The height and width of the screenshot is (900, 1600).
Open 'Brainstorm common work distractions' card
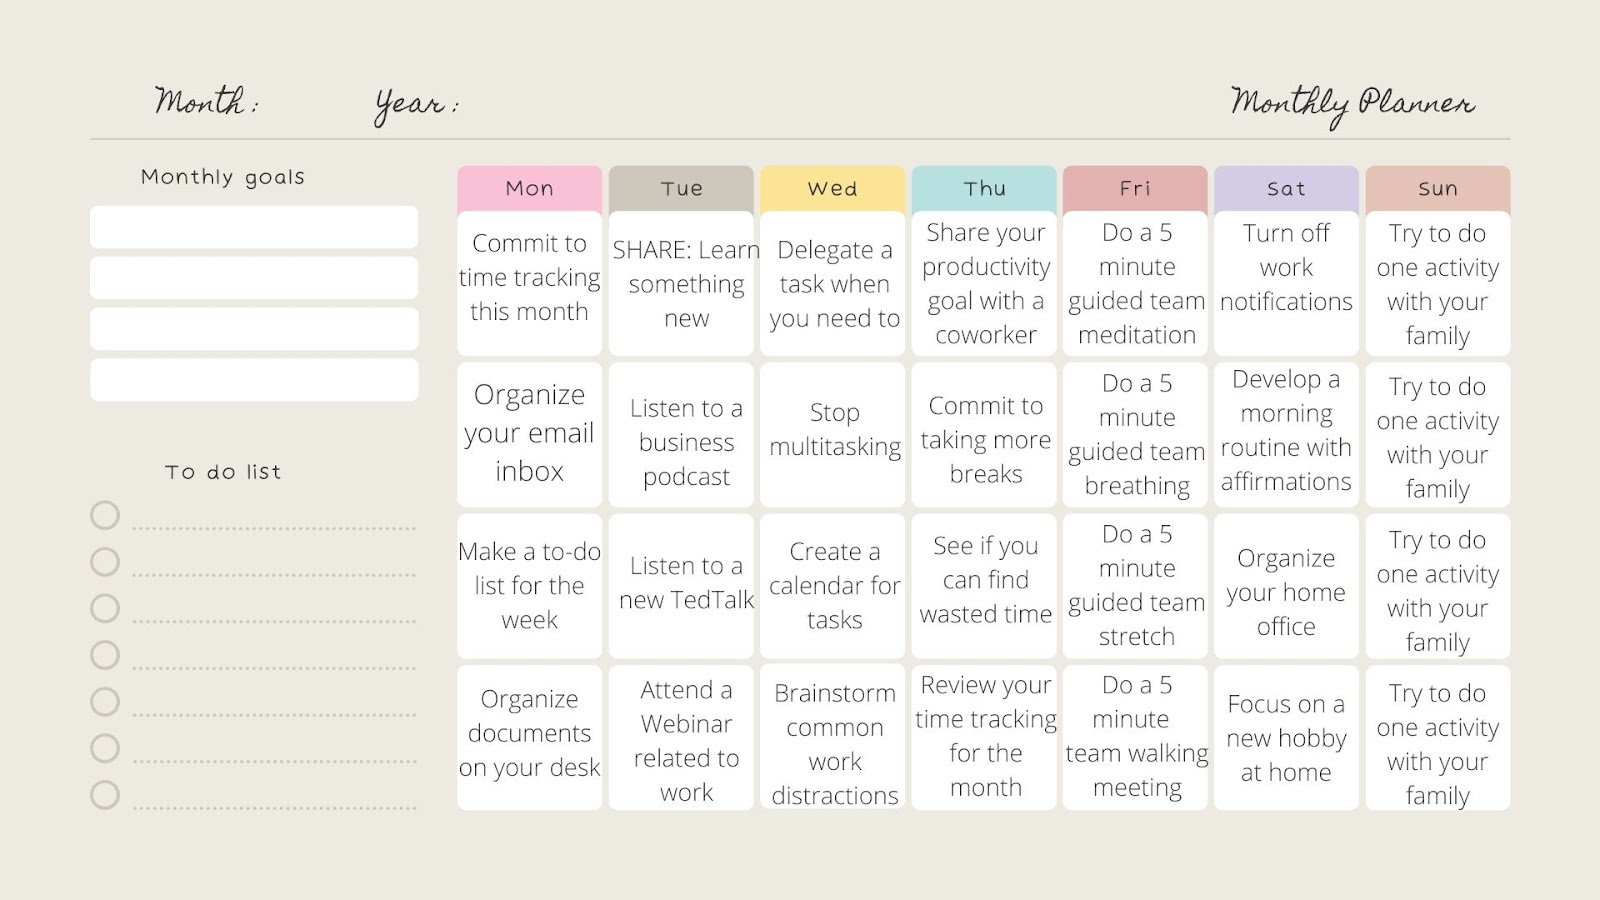pos(834,742)
